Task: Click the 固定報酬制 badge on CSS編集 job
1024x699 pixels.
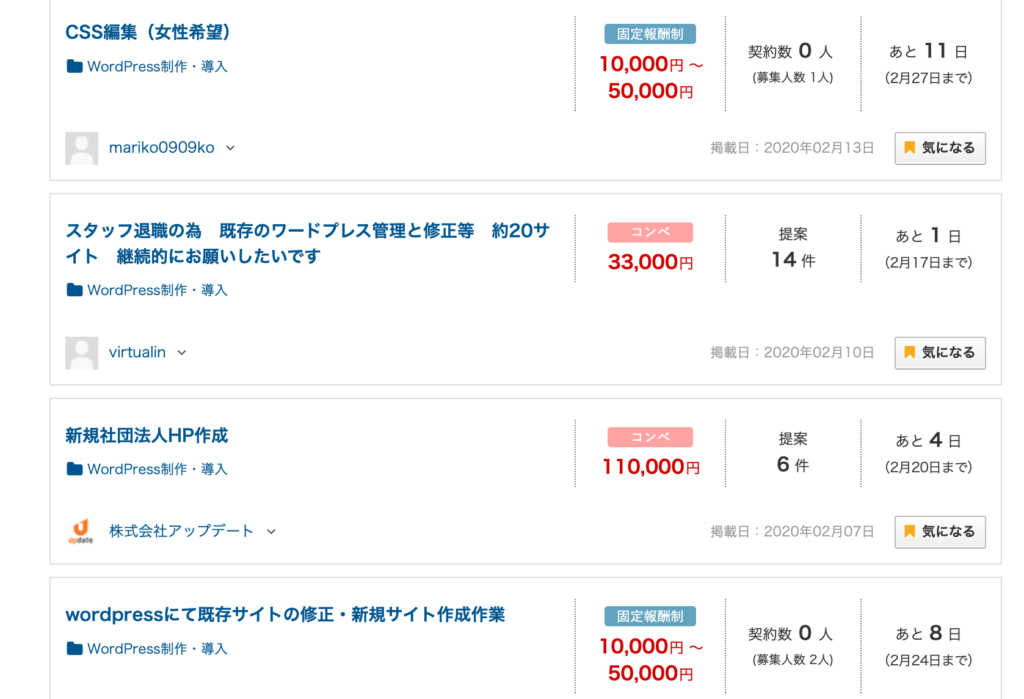Action: (x=650, y=34)
